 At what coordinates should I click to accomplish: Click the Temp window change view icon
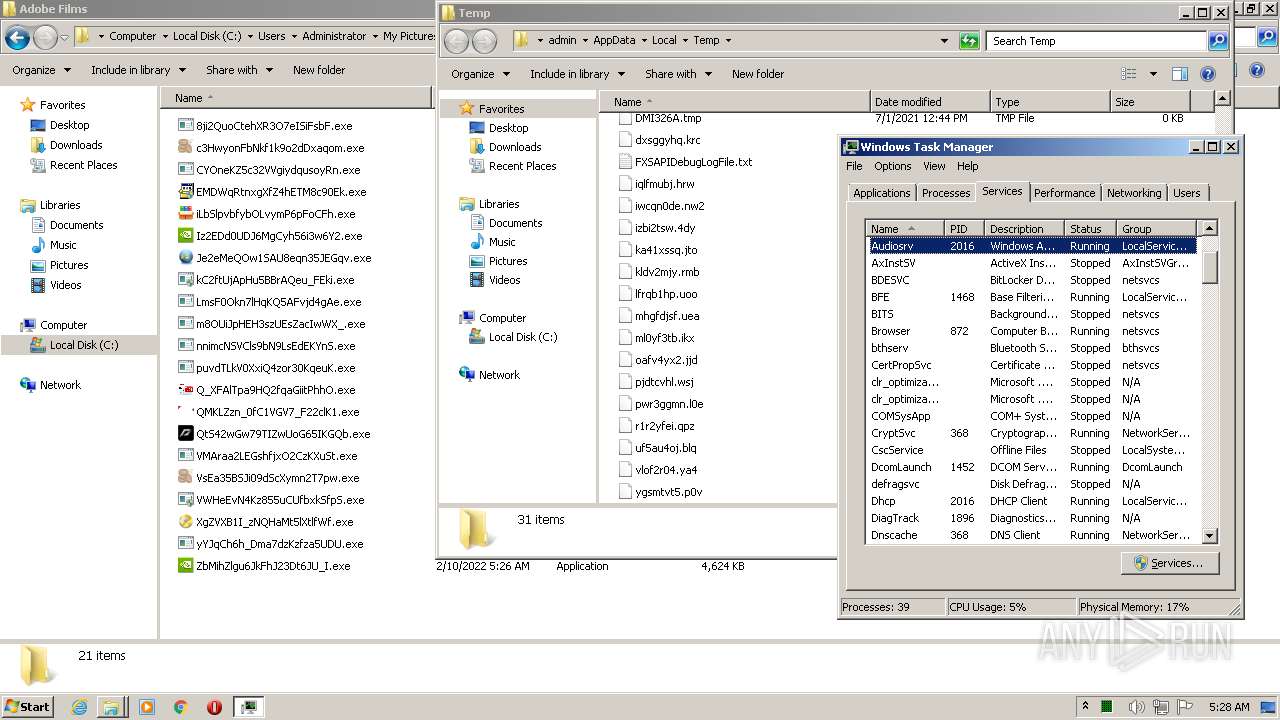(x=1129, y=74)
